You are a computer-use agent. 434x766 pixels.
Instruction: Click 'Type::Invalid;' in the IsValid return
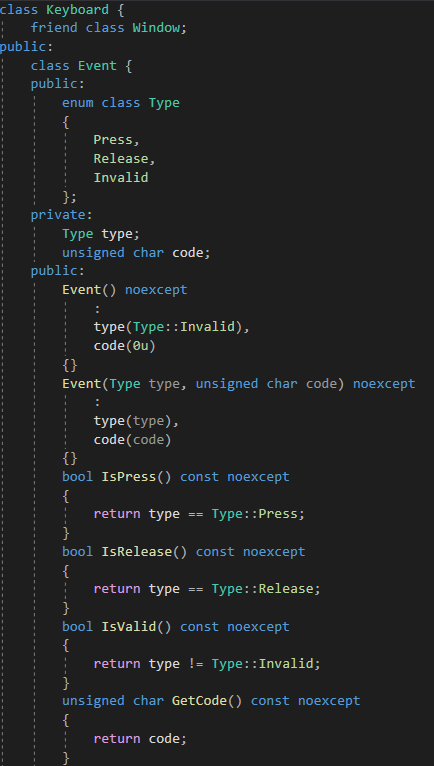[266, 664]
